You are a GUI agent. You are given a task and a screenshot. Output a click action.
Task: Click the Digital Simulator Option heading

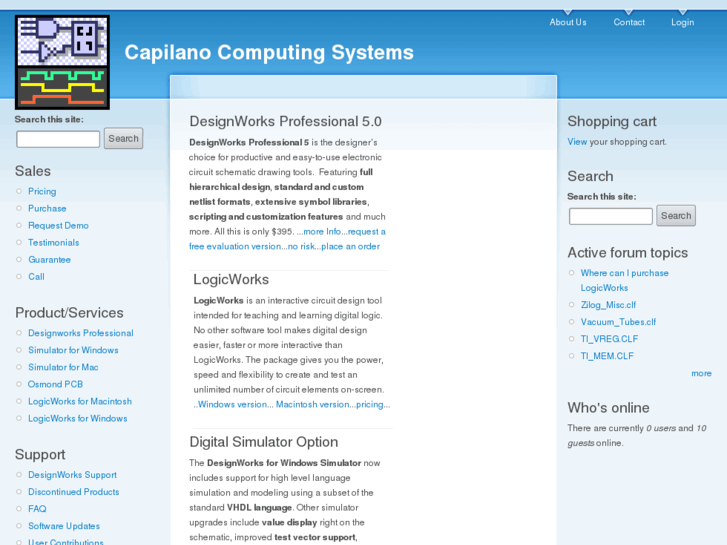263,442
